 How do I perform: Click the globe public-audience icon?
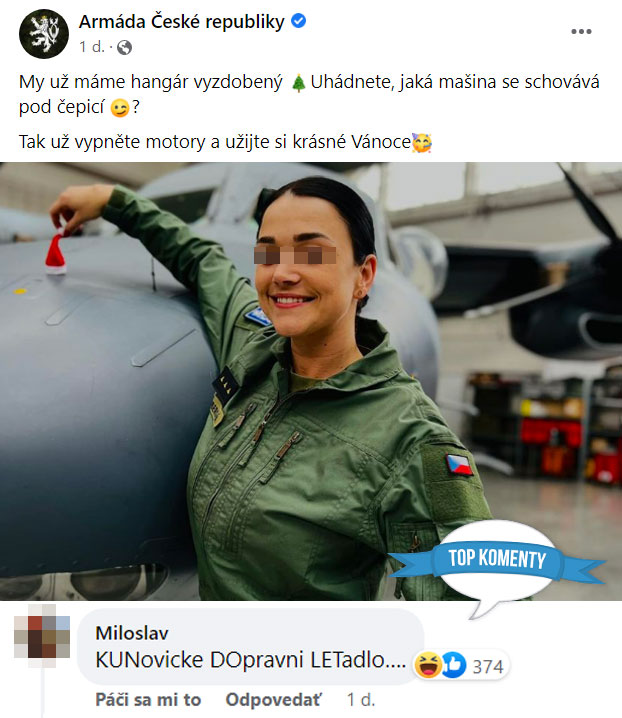pos(124,47)
